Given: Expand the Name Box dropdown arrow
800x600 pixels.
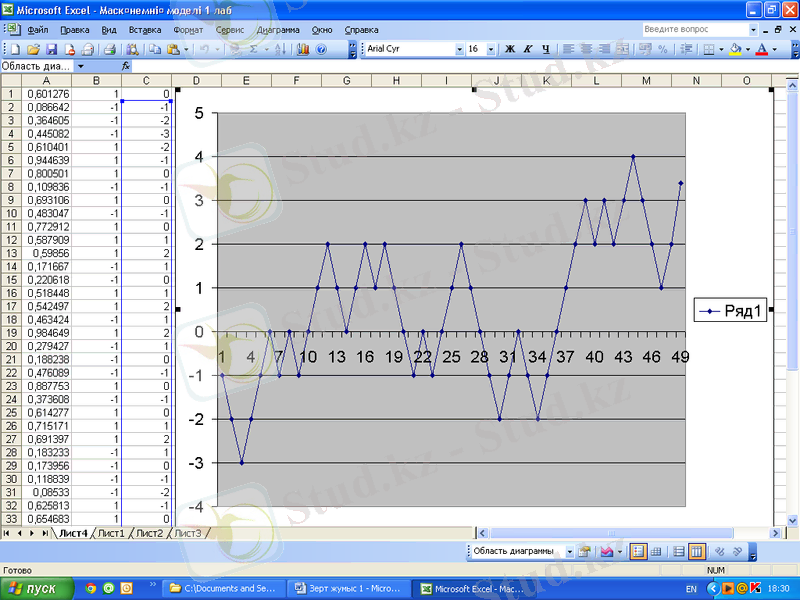Looking at the screenshot, I should [x=80, y=66].
